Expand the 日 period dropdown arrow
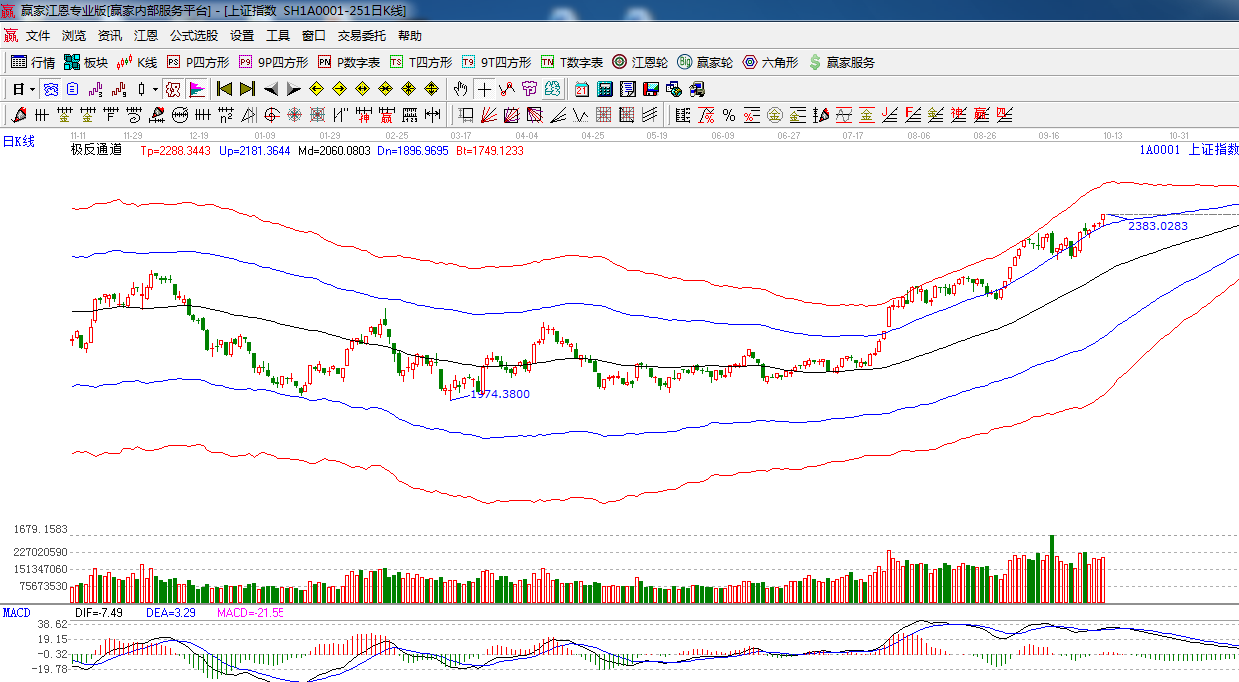 [32, 89]
